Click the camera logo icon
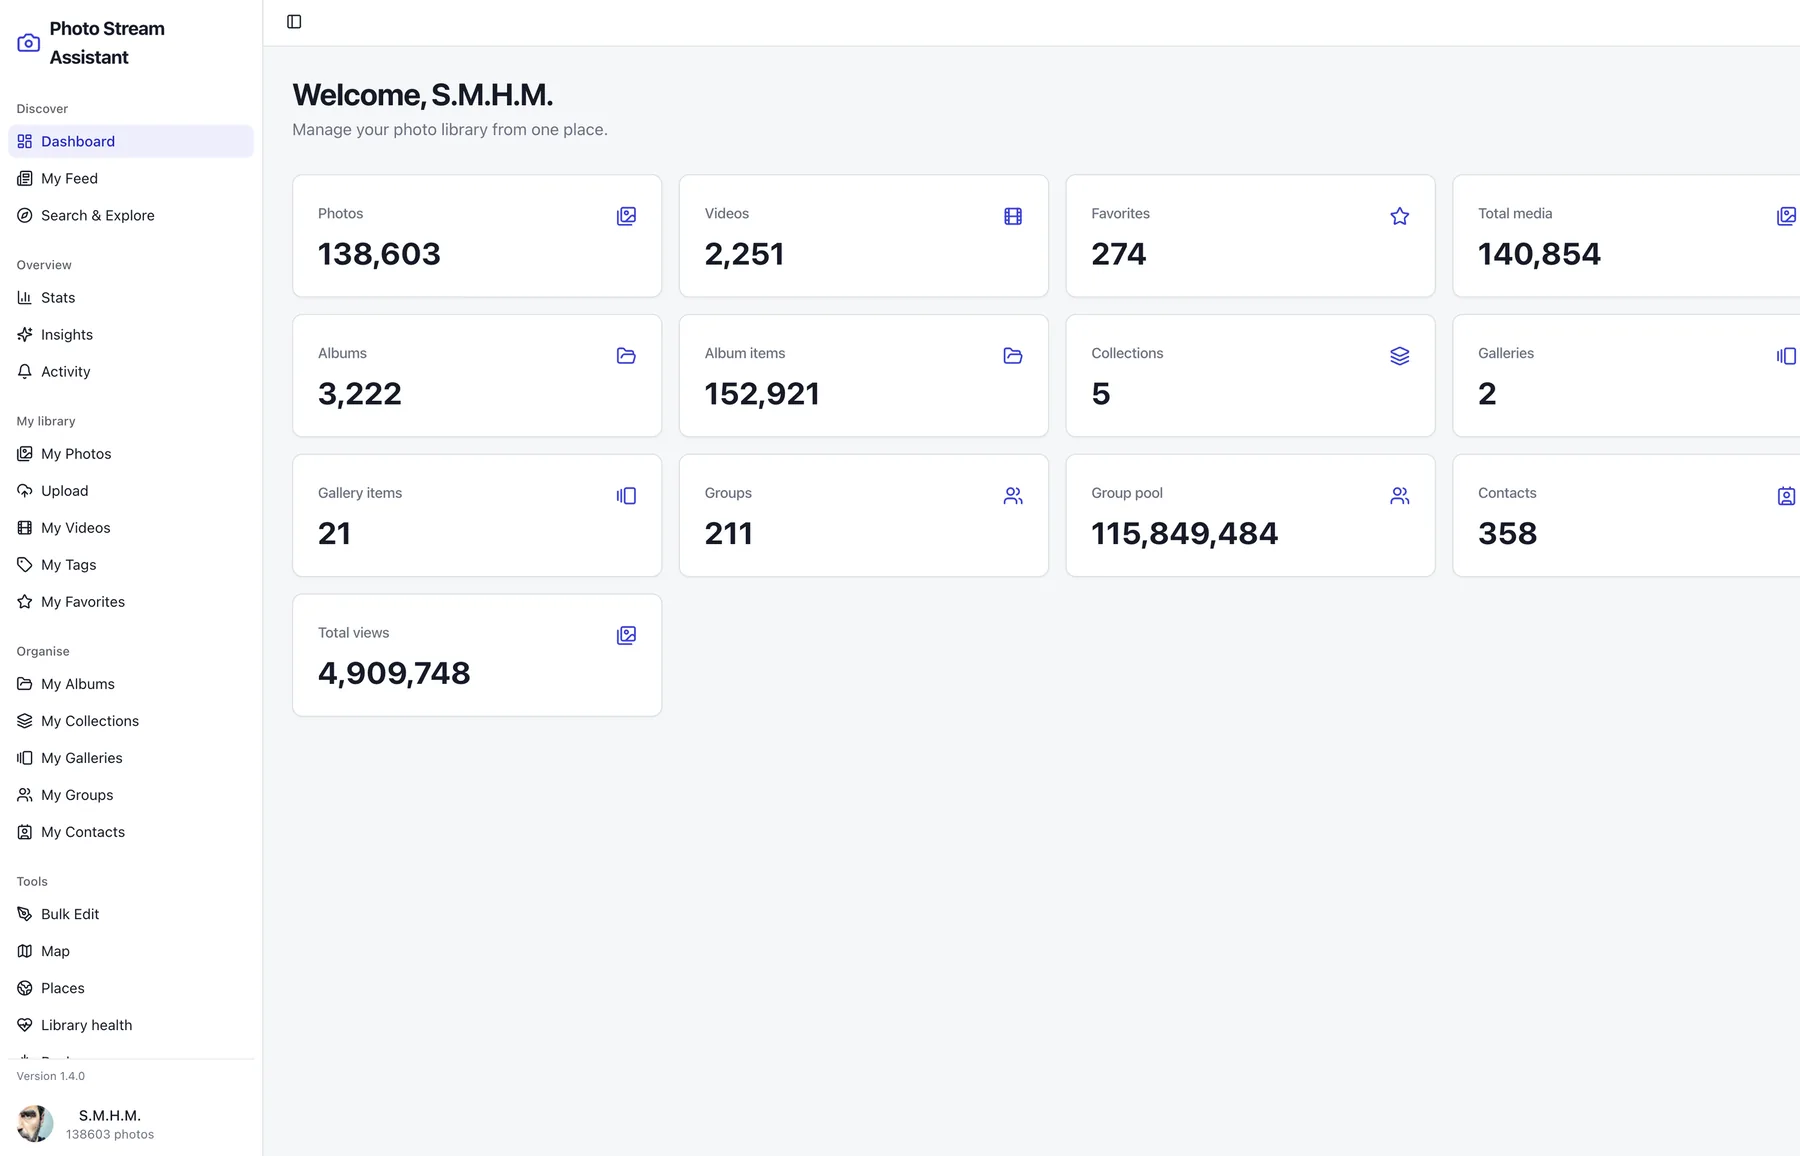Viewport: 1800px width, 1156px height. (29, 43)
